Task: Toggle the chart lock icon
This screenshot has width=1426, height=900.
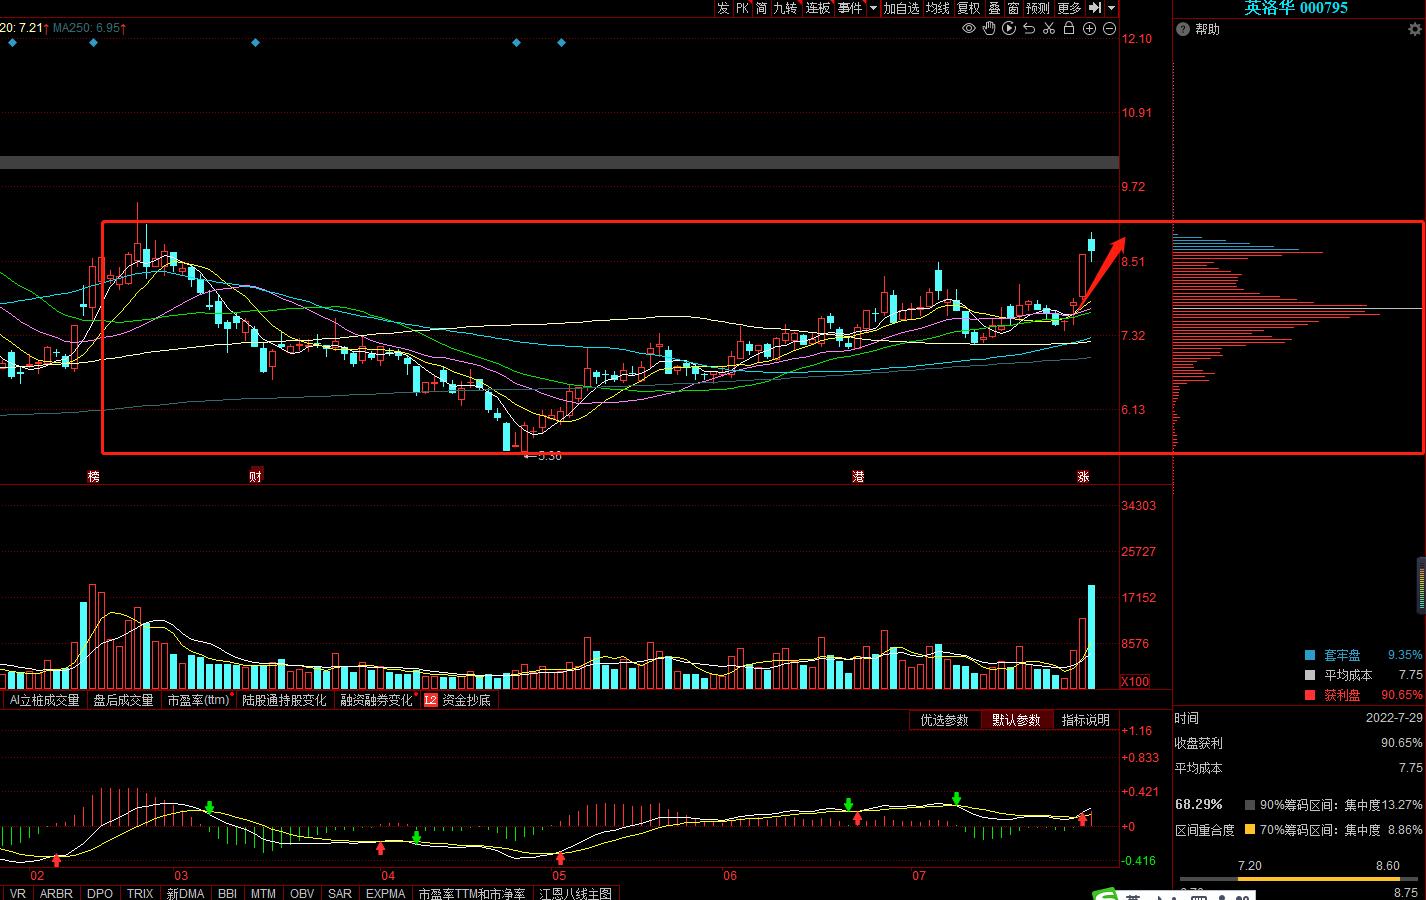Action: pos(1069,29)
